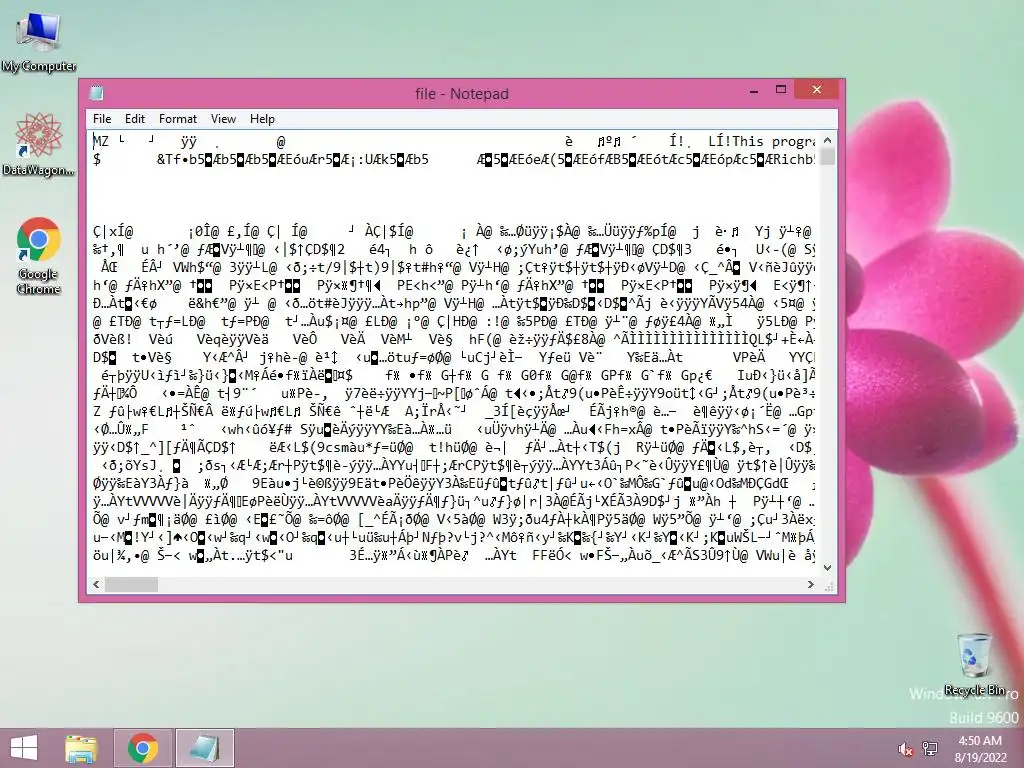Select the Recycle Bin desktop icon

pyautogui.click(x=974, y=664)
